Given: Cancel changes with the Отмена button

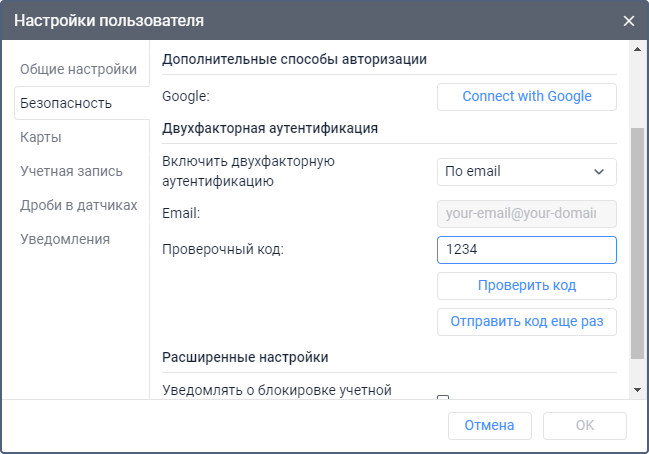Looking at the screenshot, I should tap(489, 425).
